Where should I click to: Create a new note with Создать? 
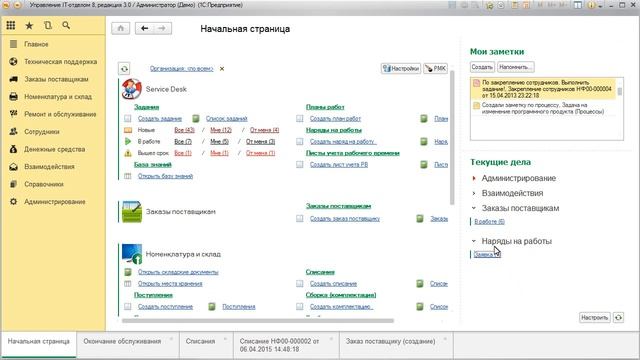point(482,67)
